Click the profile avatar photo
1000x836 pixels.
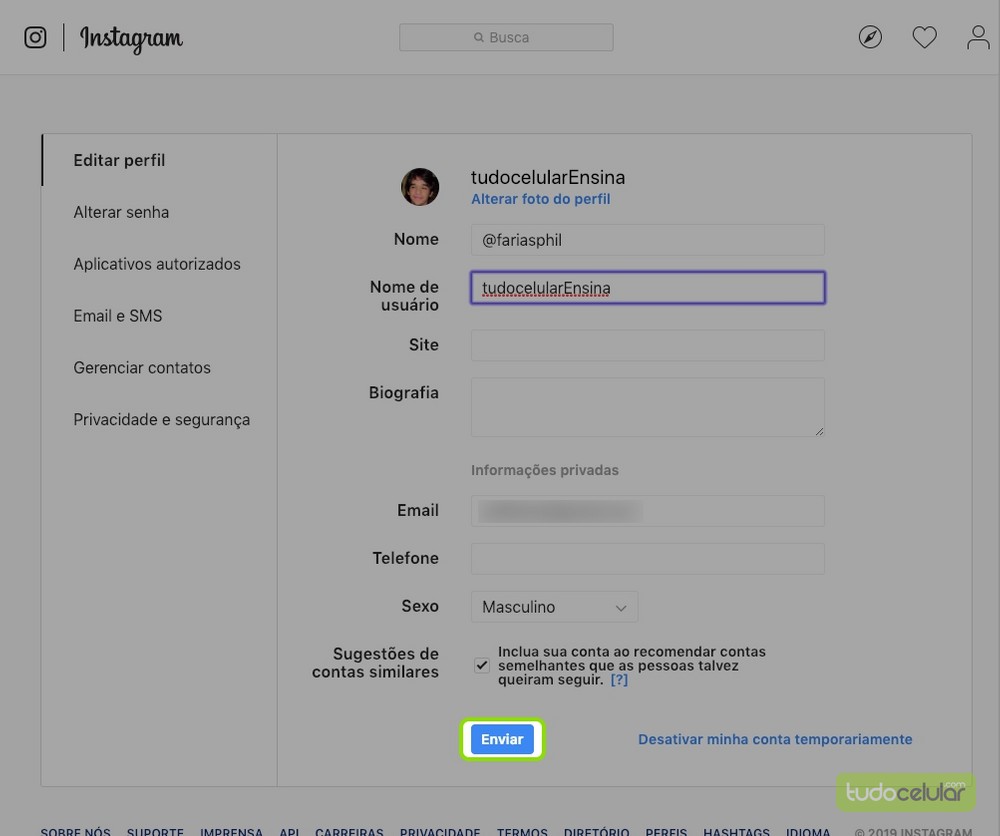(x=420, y=187)
